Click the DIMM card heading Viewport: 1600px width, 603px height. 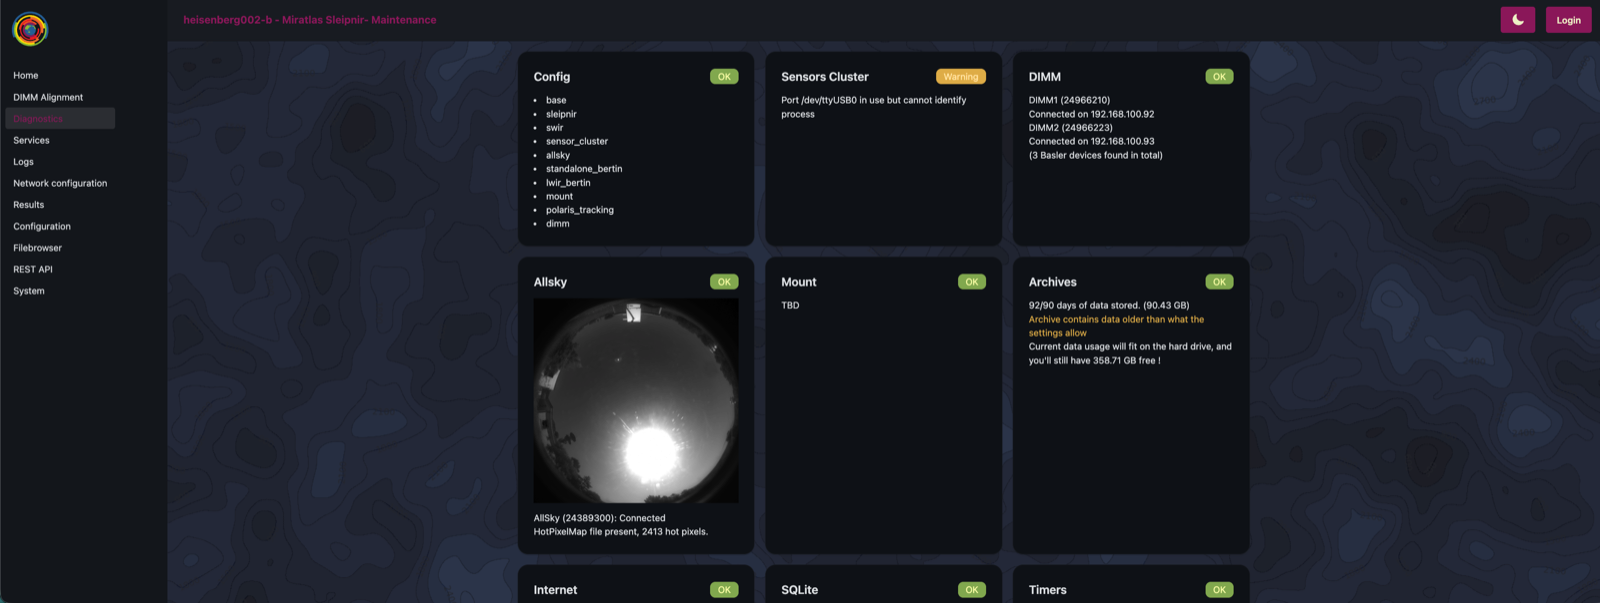click(x=1045, y=77)
